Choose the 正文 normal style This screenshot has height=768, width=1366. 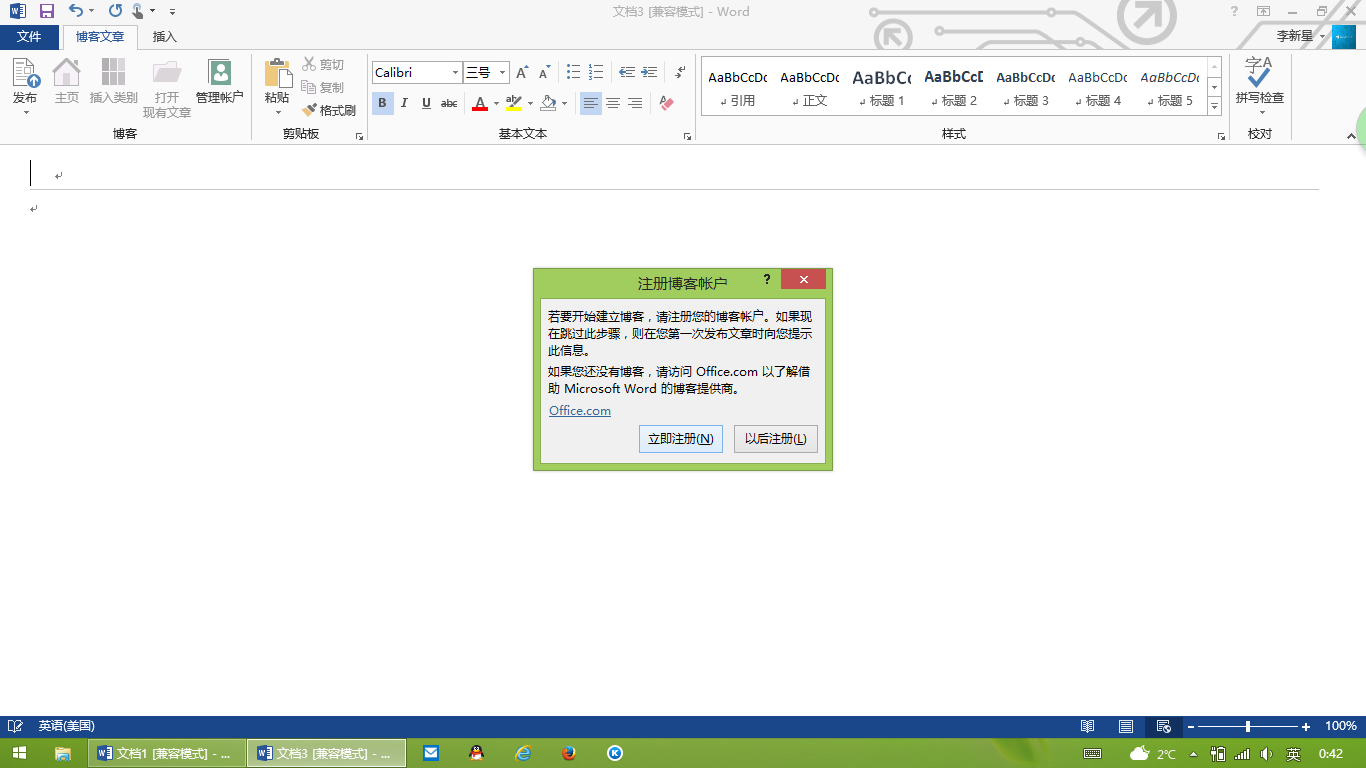(810, 87)
